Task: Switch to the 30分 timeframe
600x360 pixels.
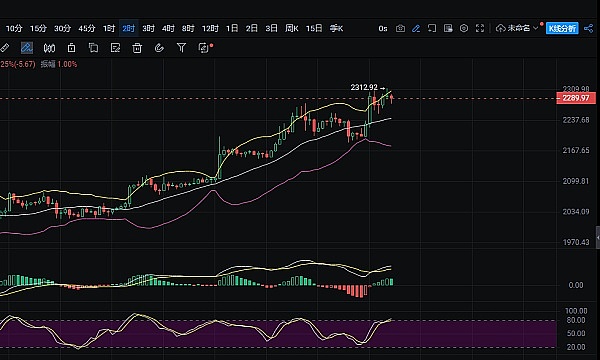Action: [62, 28]
